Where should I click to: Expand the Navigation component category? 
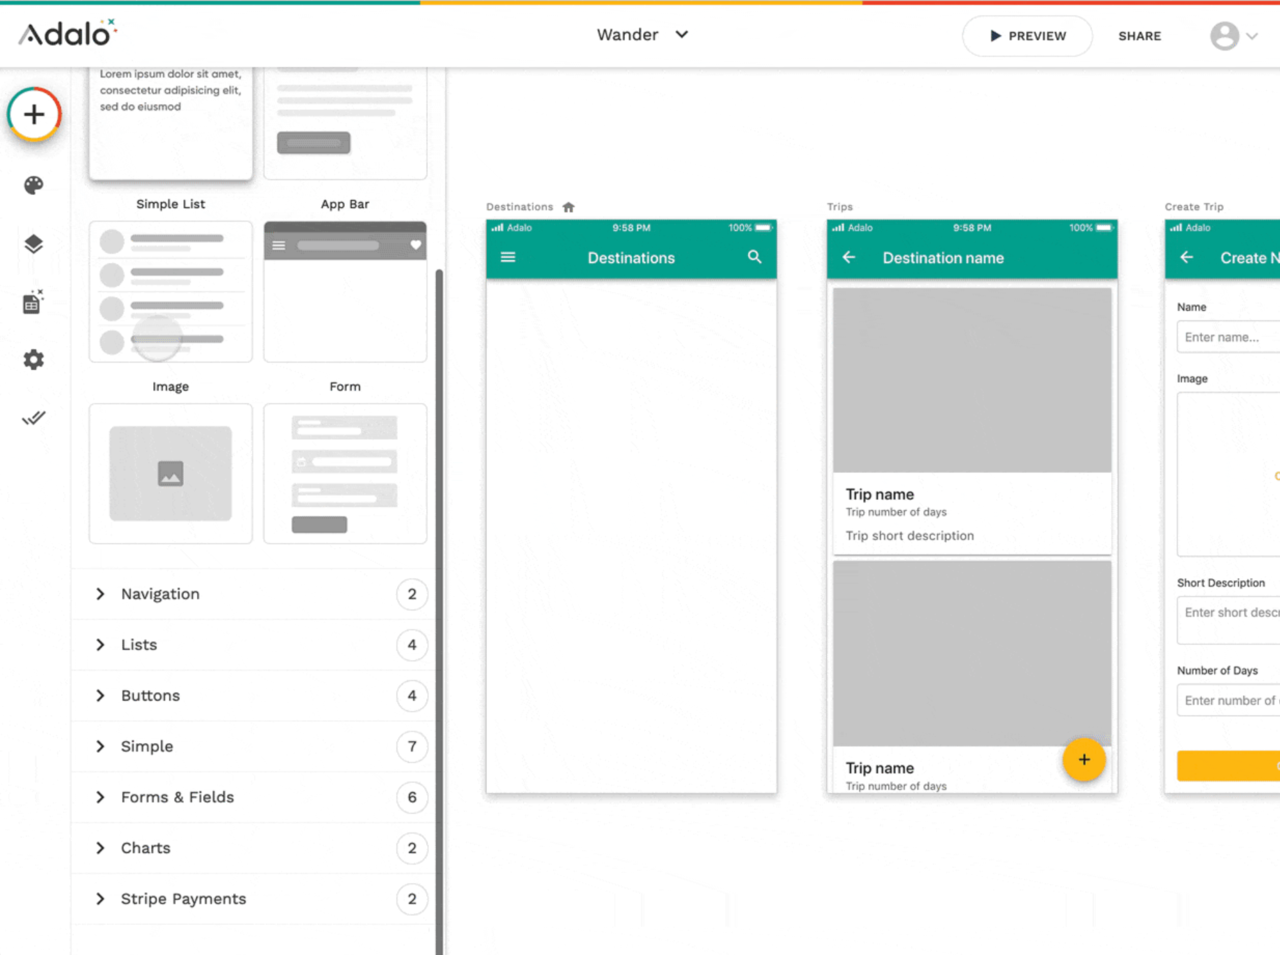[x=160, y=594]
